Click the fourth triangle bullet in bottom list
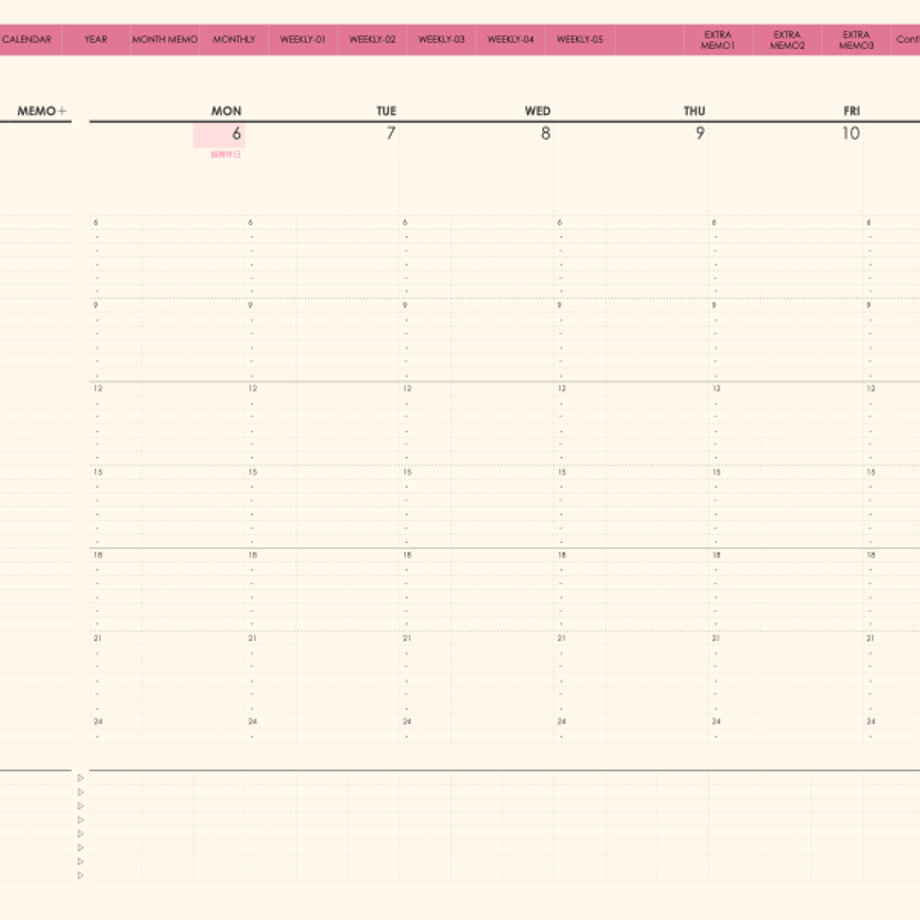Viewport: 920px width, 920px height. tap(81, 820)
